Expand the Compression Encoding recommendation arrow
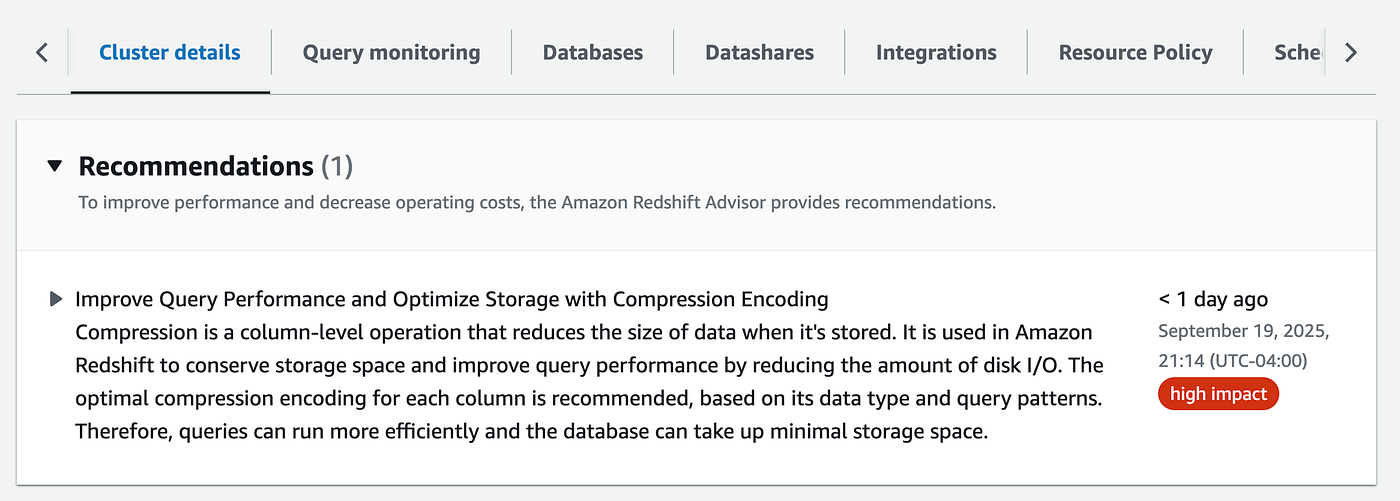Image resolution: width=1400 pixels, height=501 pixels. tap(56, 299)
